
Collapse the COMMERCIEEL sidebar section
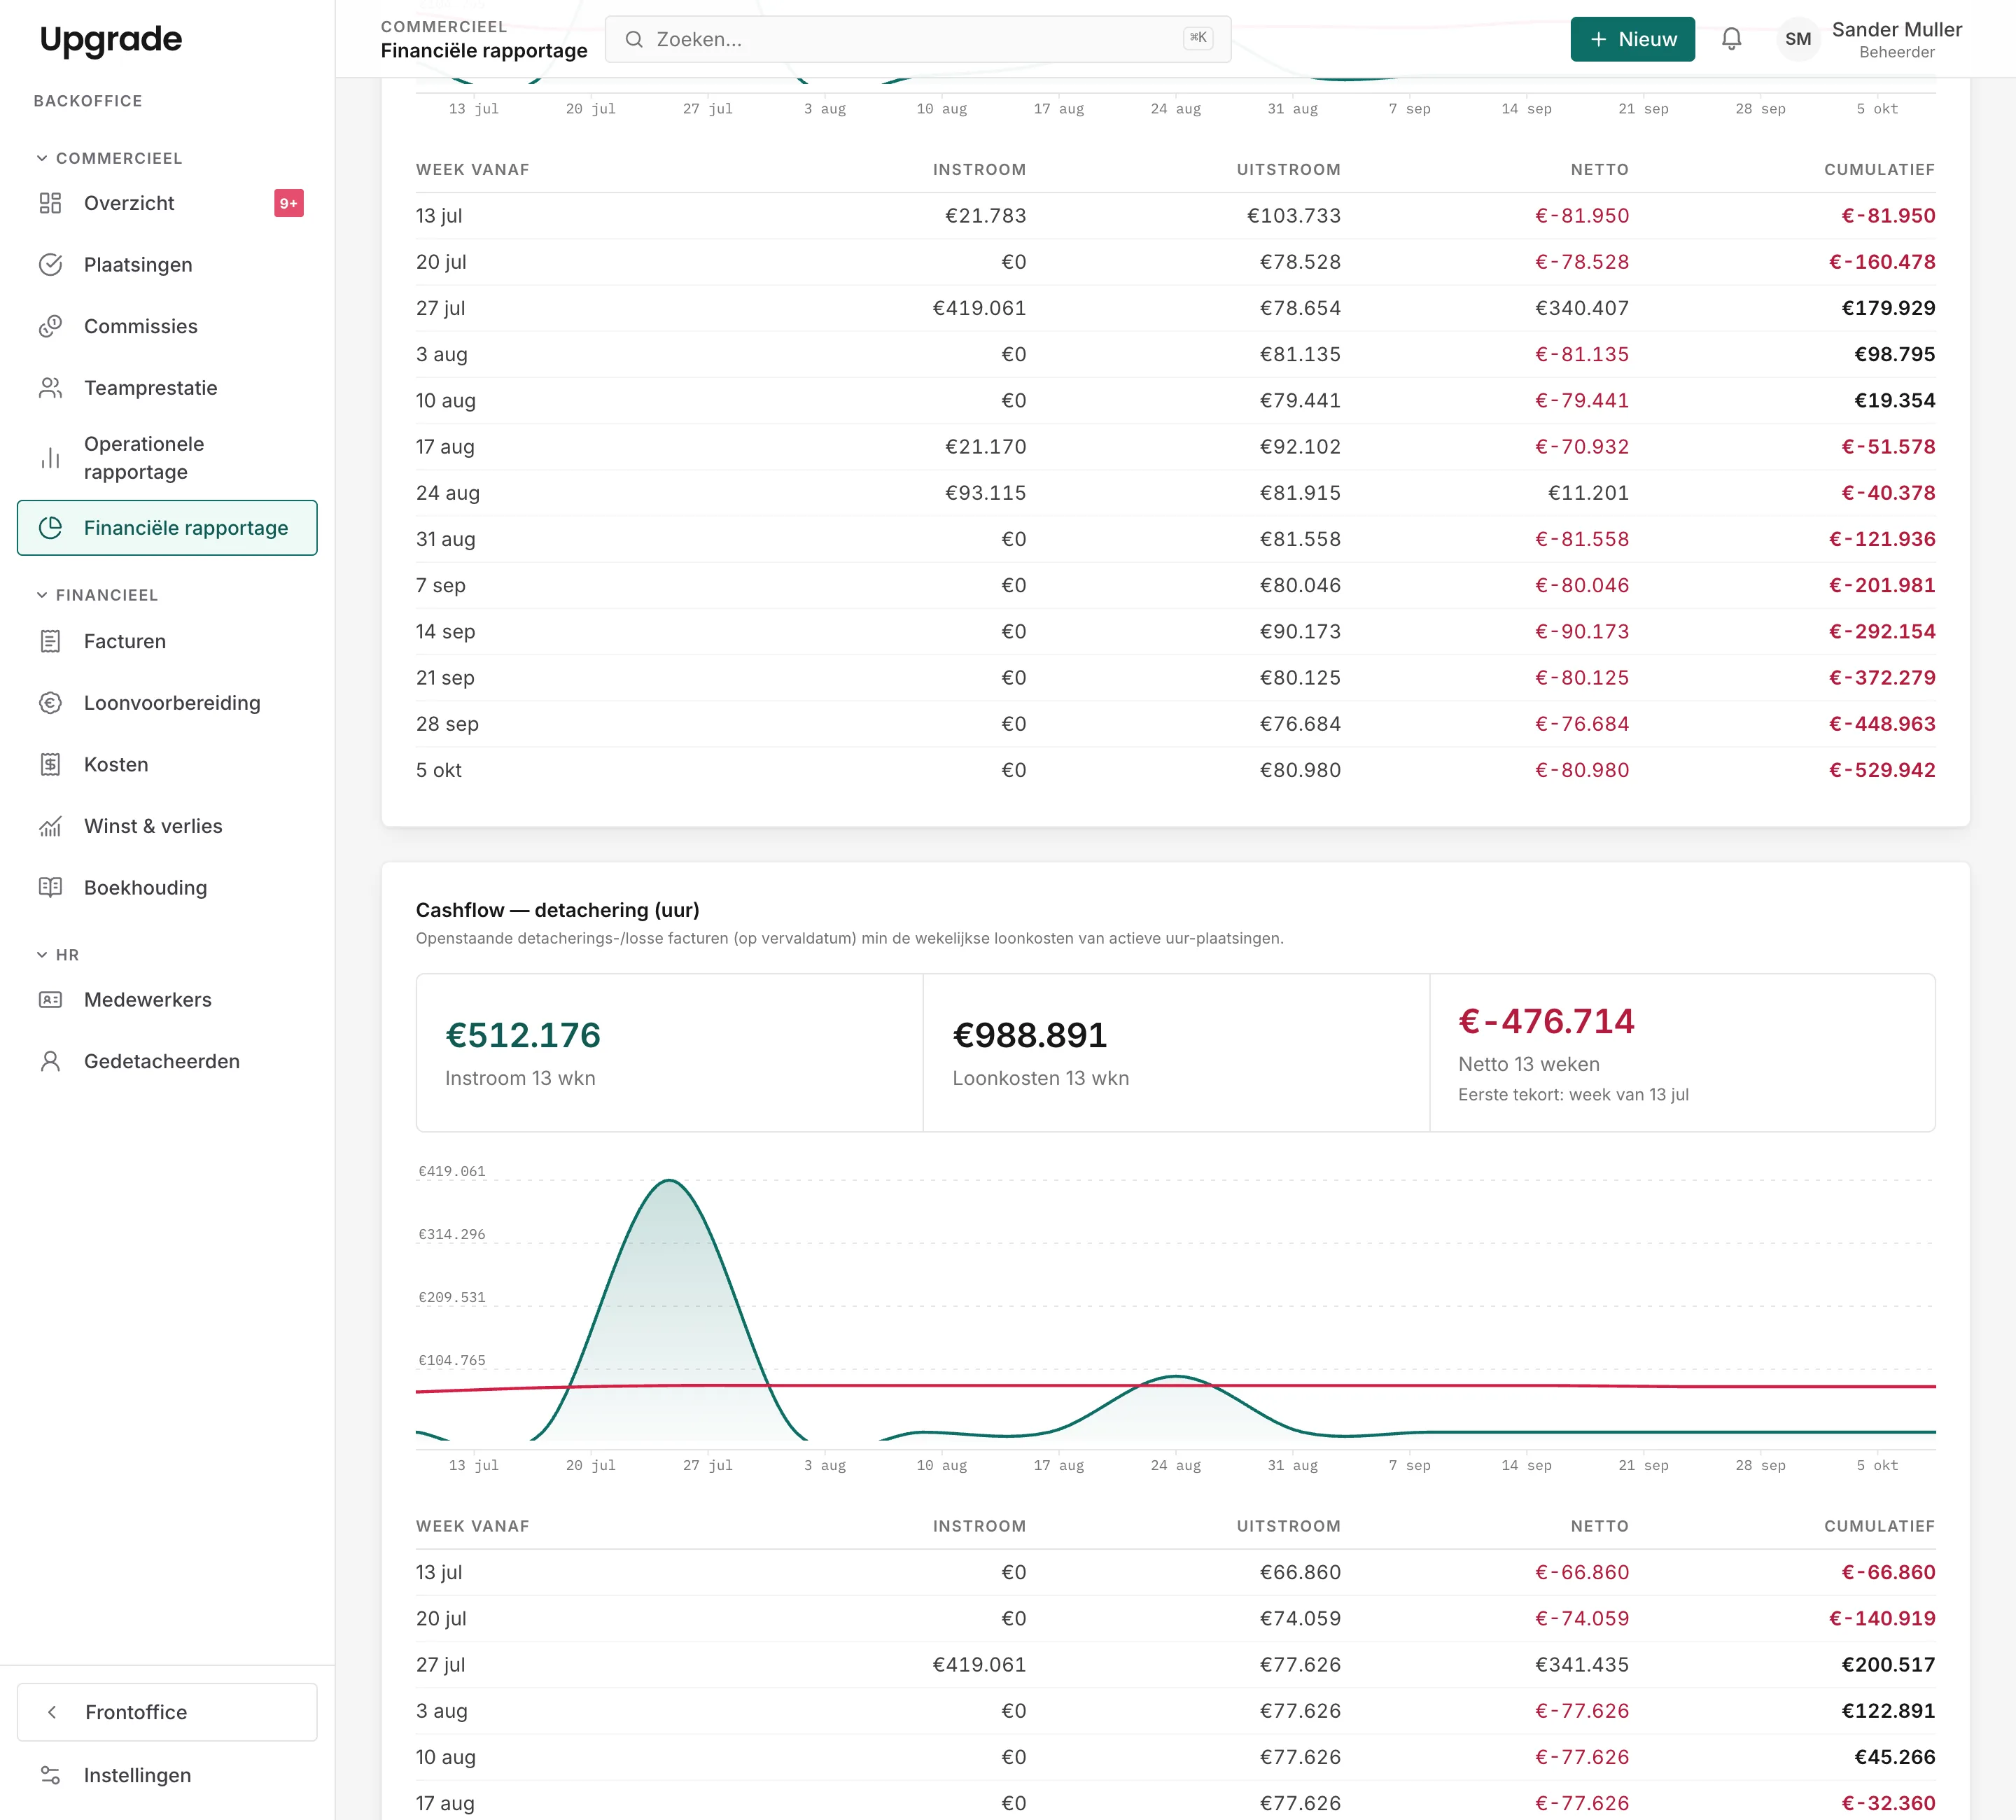coord(109,158)
